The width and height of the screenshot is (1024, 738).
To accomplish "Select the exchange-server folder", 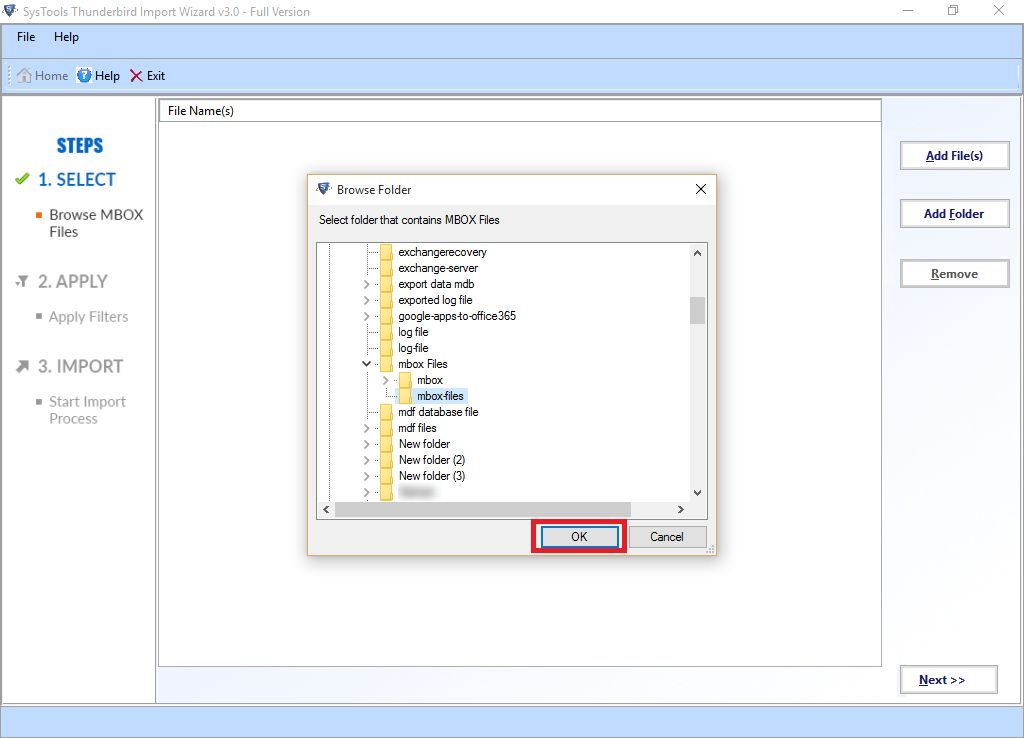I will pyautogui.click(x=438, y=268).
